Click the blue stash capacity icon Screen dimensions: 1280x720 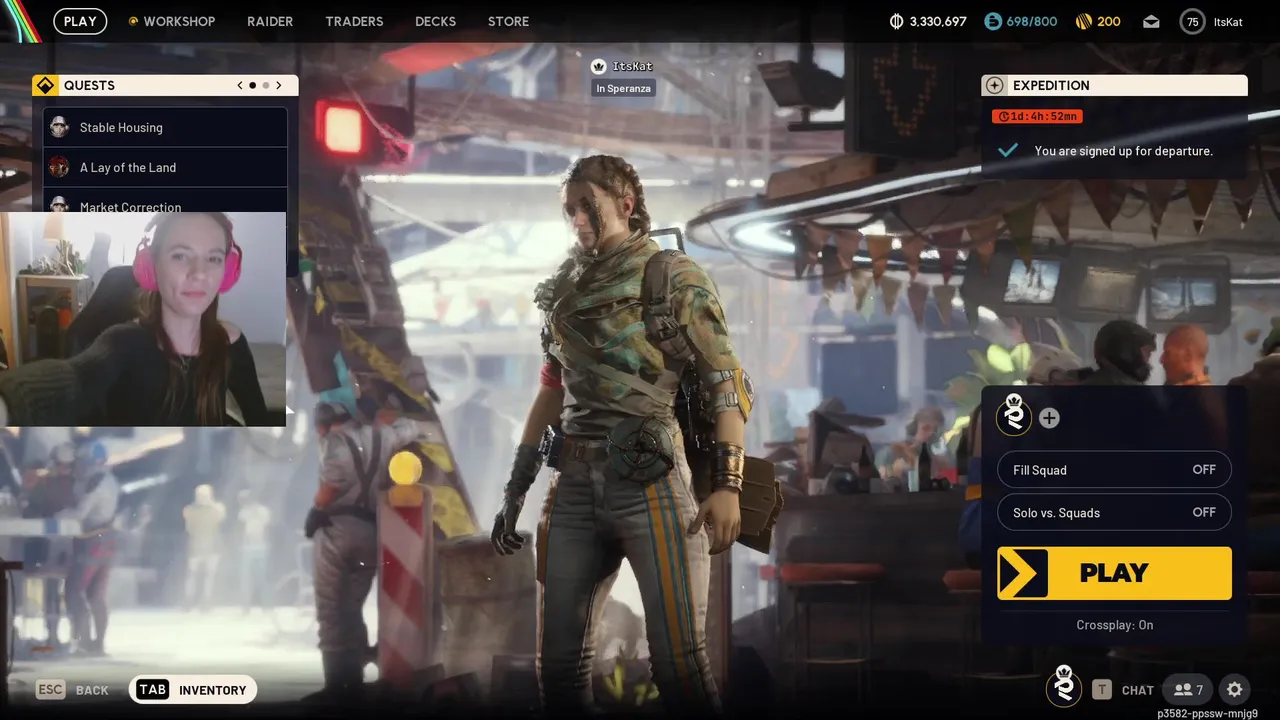point(993,21)
